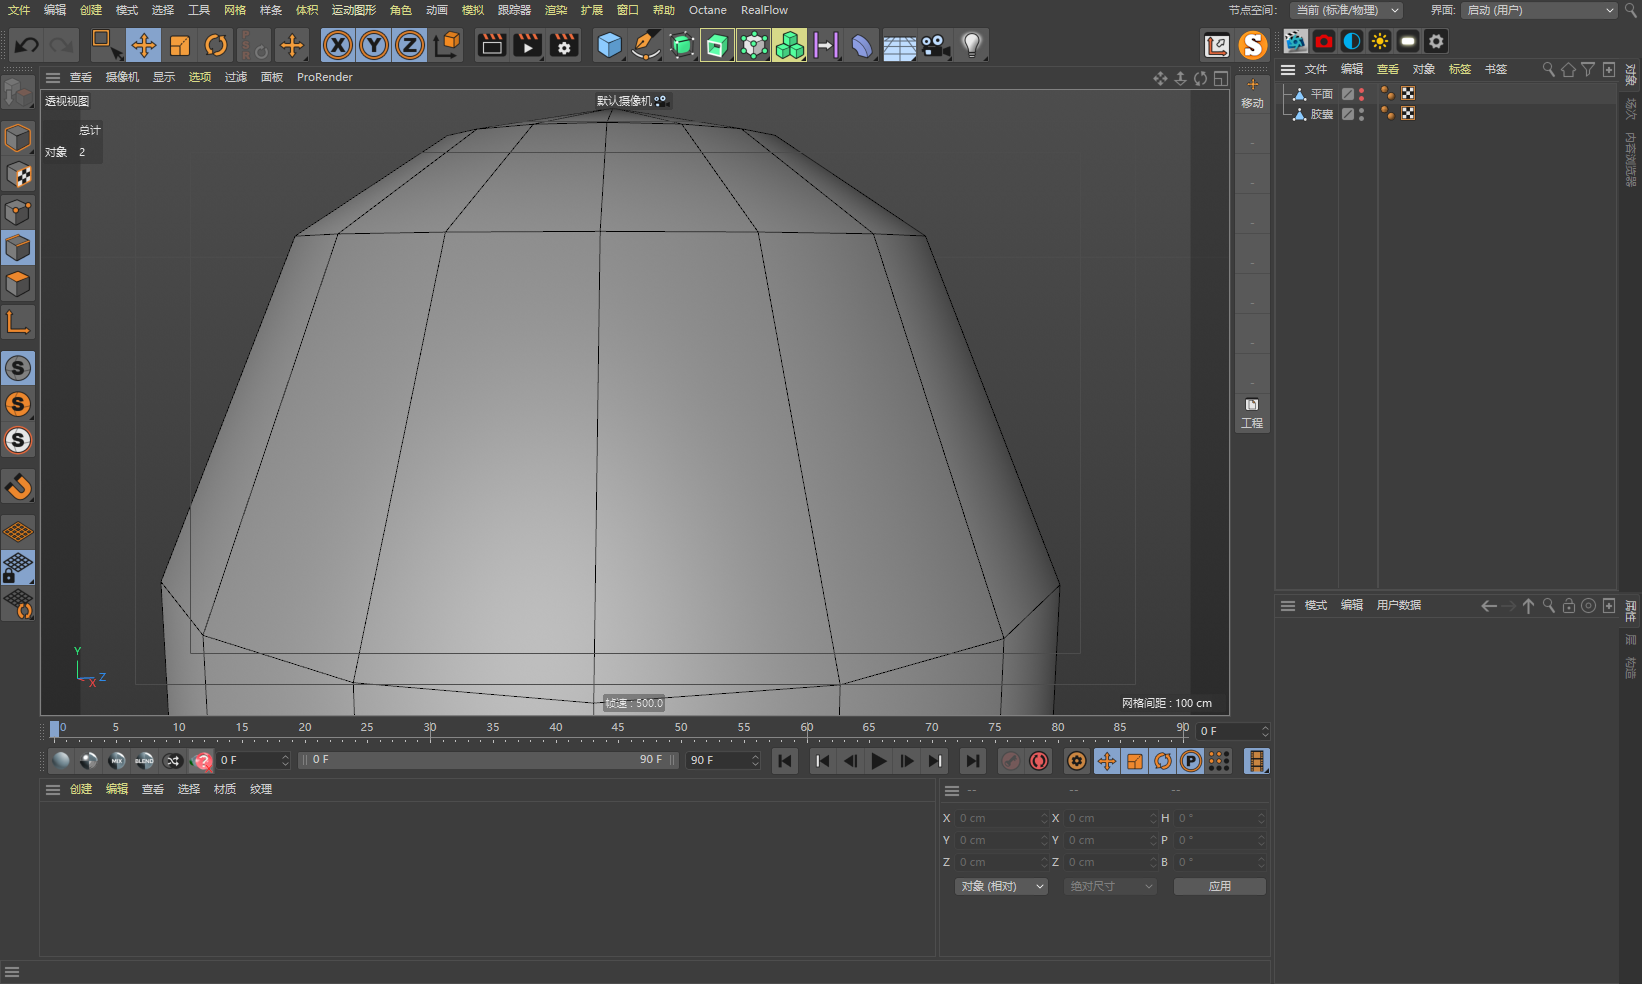Jump to the animation start

(x=785, y=761)
